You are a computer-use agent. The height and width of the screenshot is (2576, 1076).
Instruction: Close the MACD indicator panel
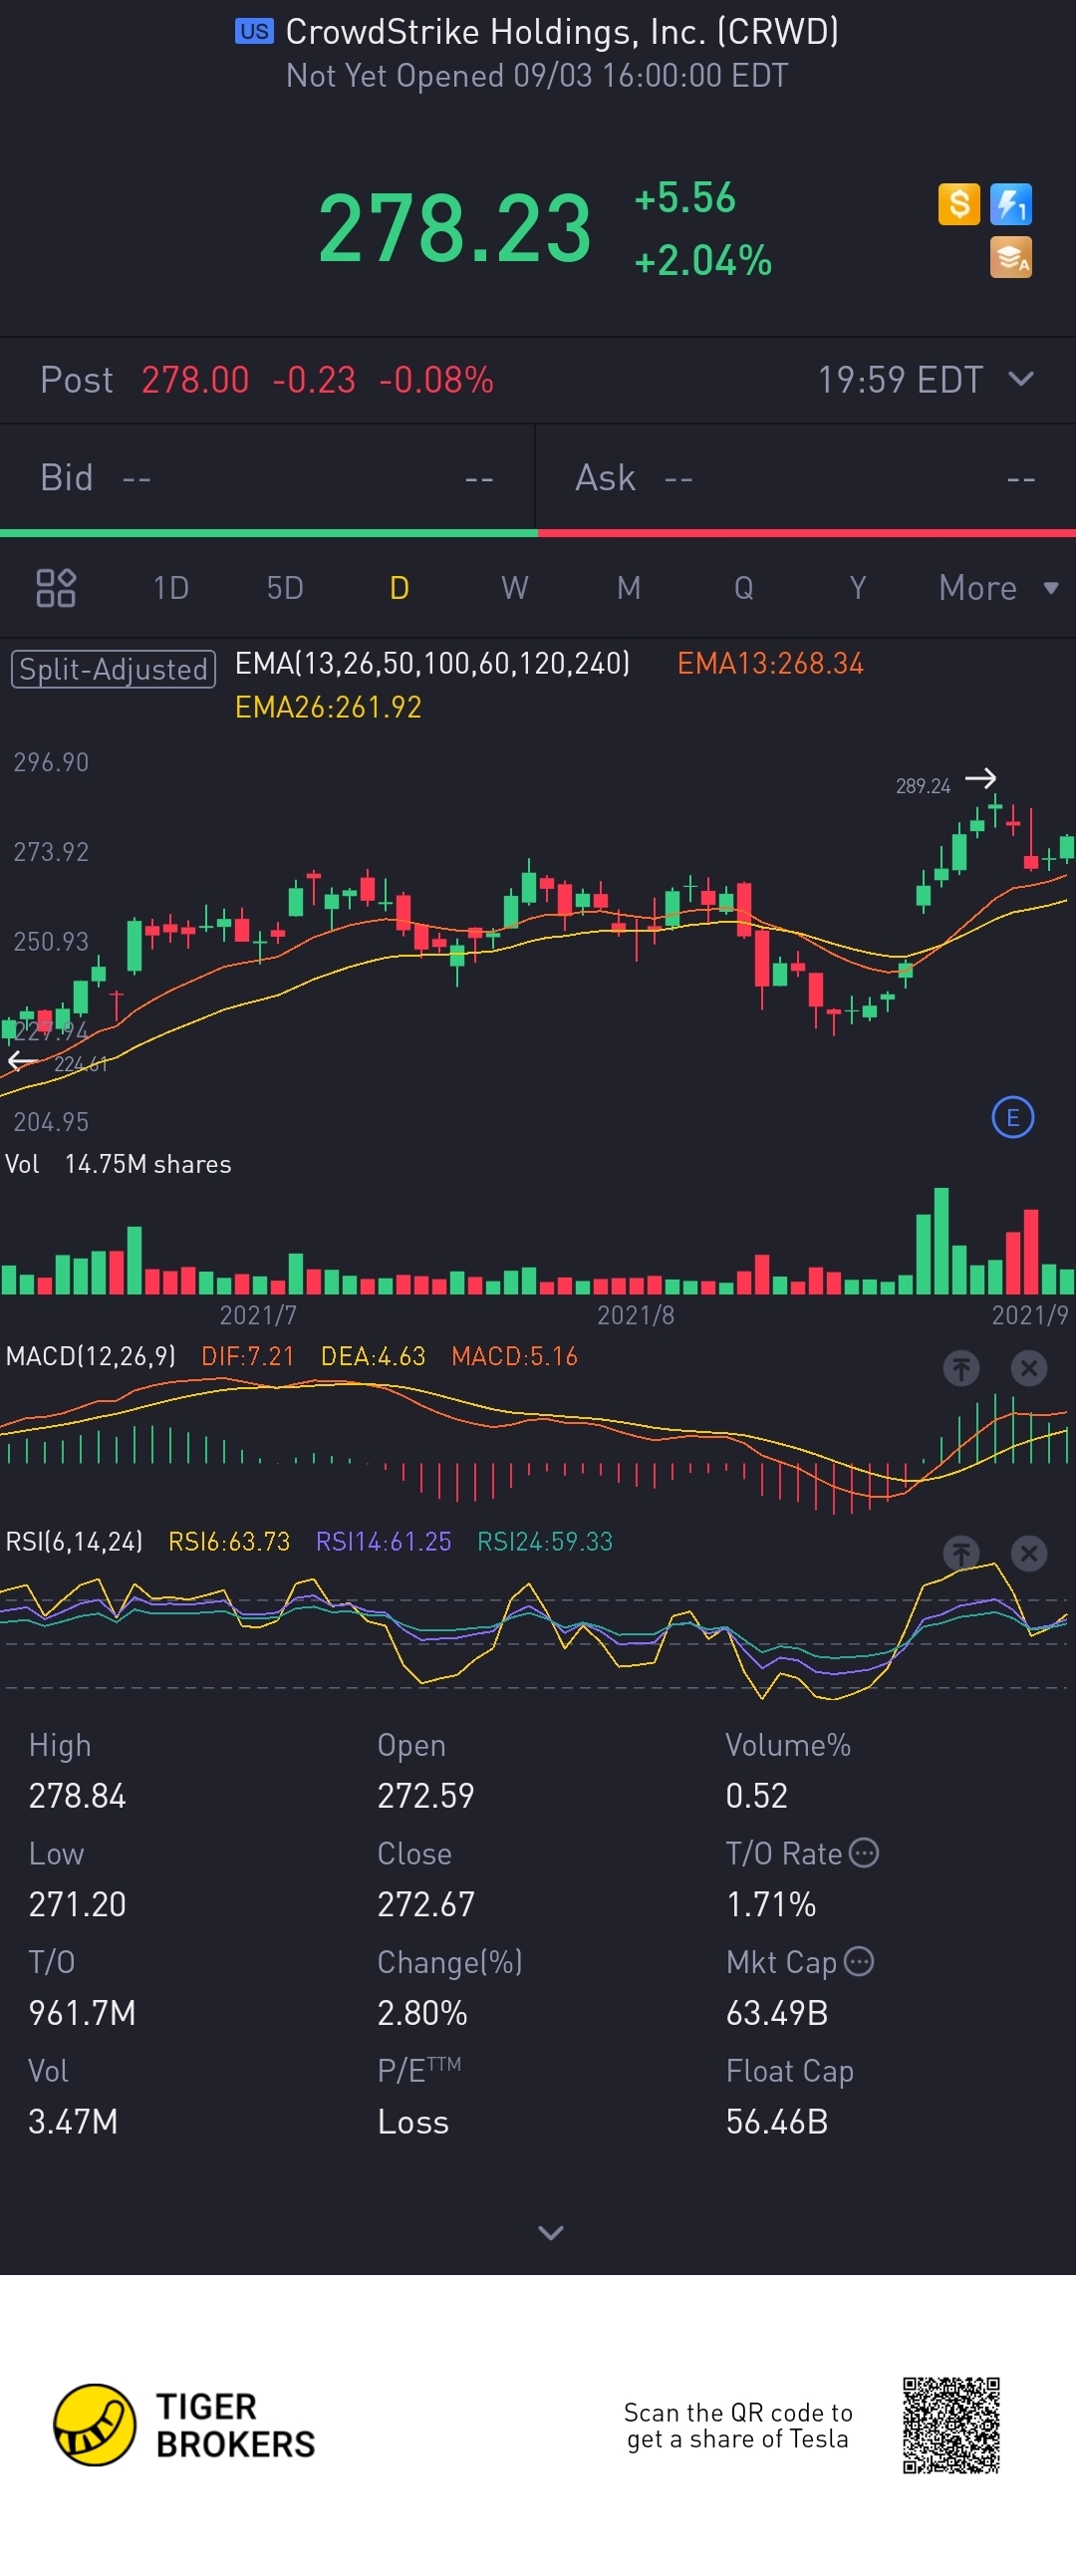tap(1028, 1368)
